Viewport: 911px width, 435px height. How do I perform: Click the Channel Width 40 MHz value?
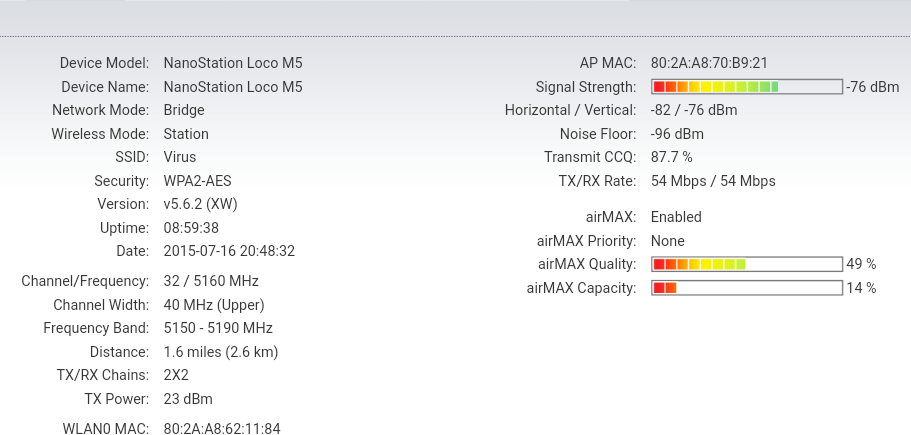tap(213, 304)
